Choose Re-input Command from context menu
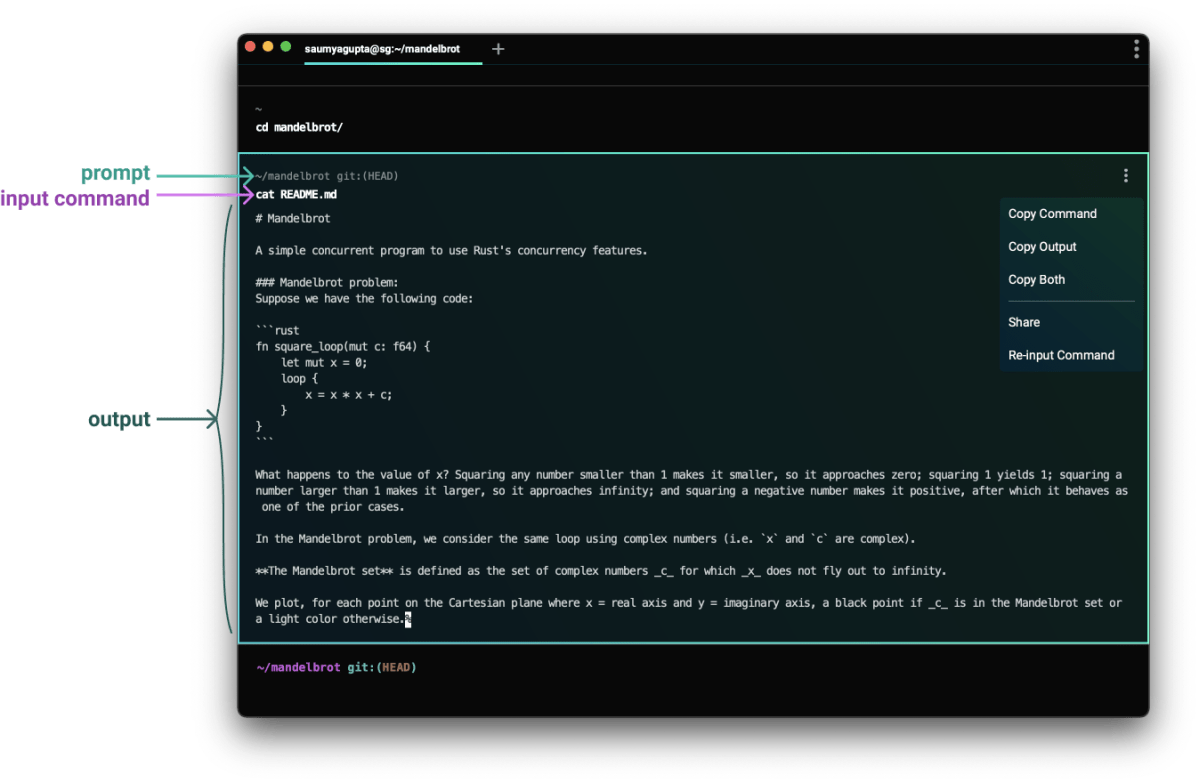Image resolution: width=1199 pixels, height=783 pixels. 1061,356
